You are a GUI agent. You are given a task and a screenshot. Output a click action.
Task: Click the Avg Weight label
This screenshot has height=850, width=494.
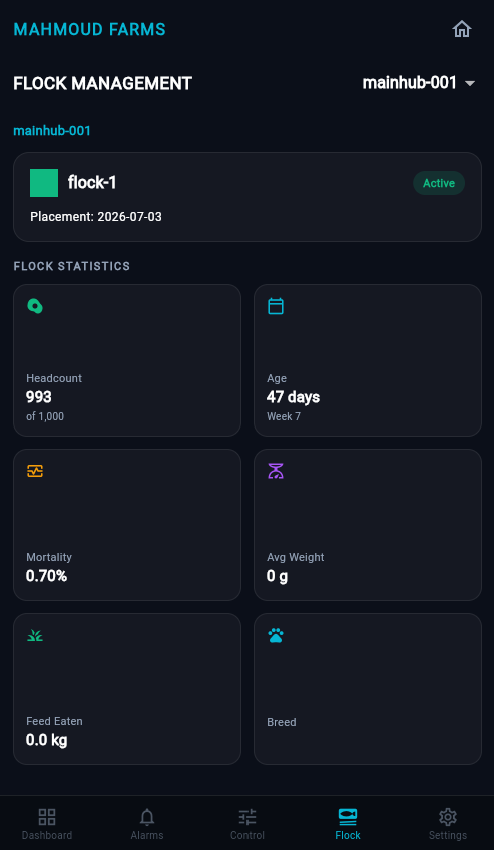[x=296, y=557]
